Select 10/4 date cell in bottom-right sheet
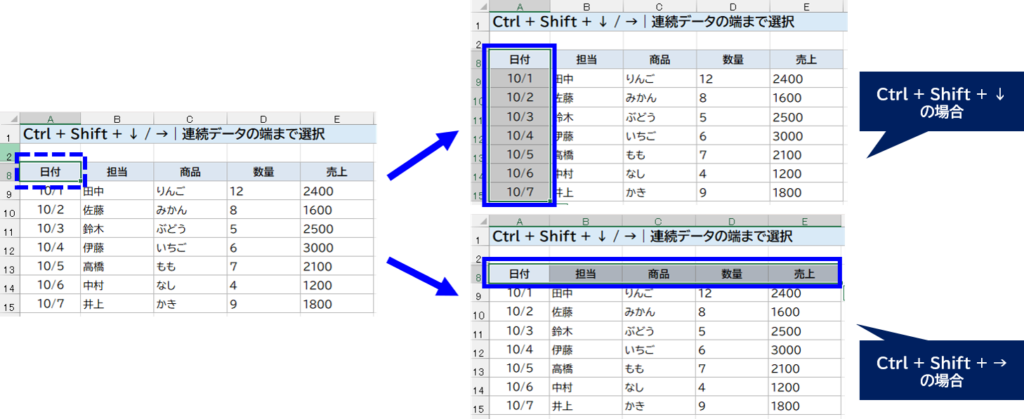 (520, 350)
